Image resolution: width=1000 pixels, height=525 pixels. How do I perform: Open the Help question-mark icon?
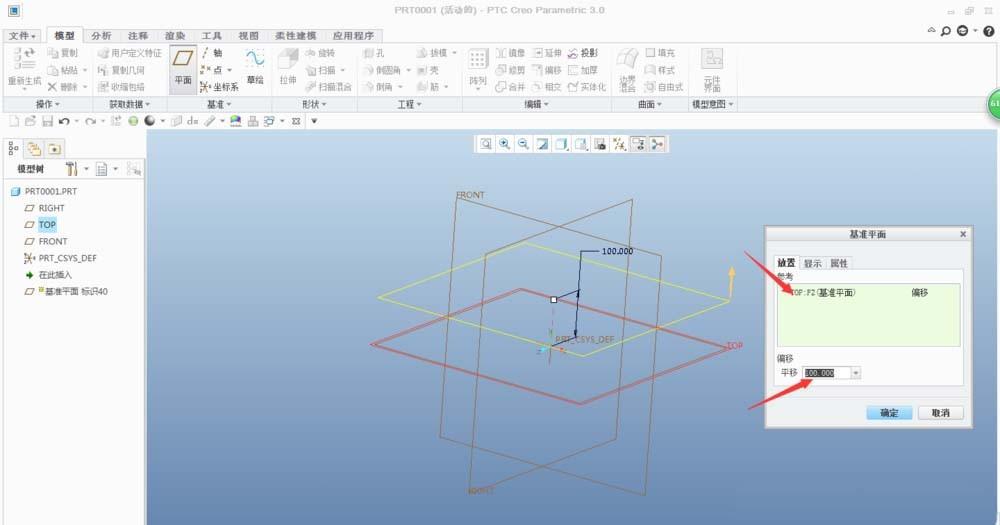click(x=989, y=31)
